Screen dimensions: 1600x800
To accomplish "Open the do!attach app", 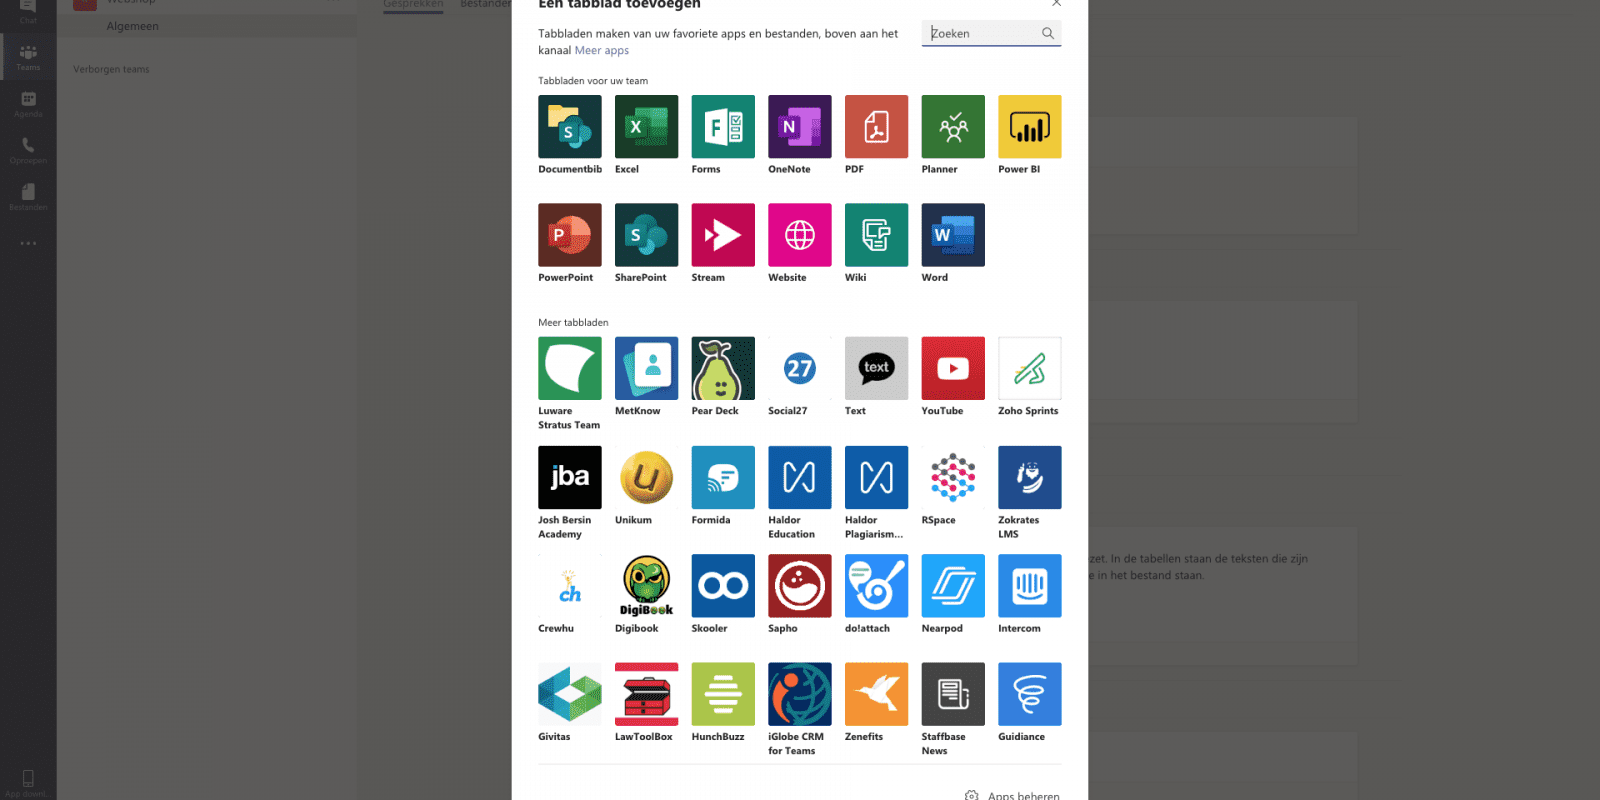I will (x=876, y=586).
